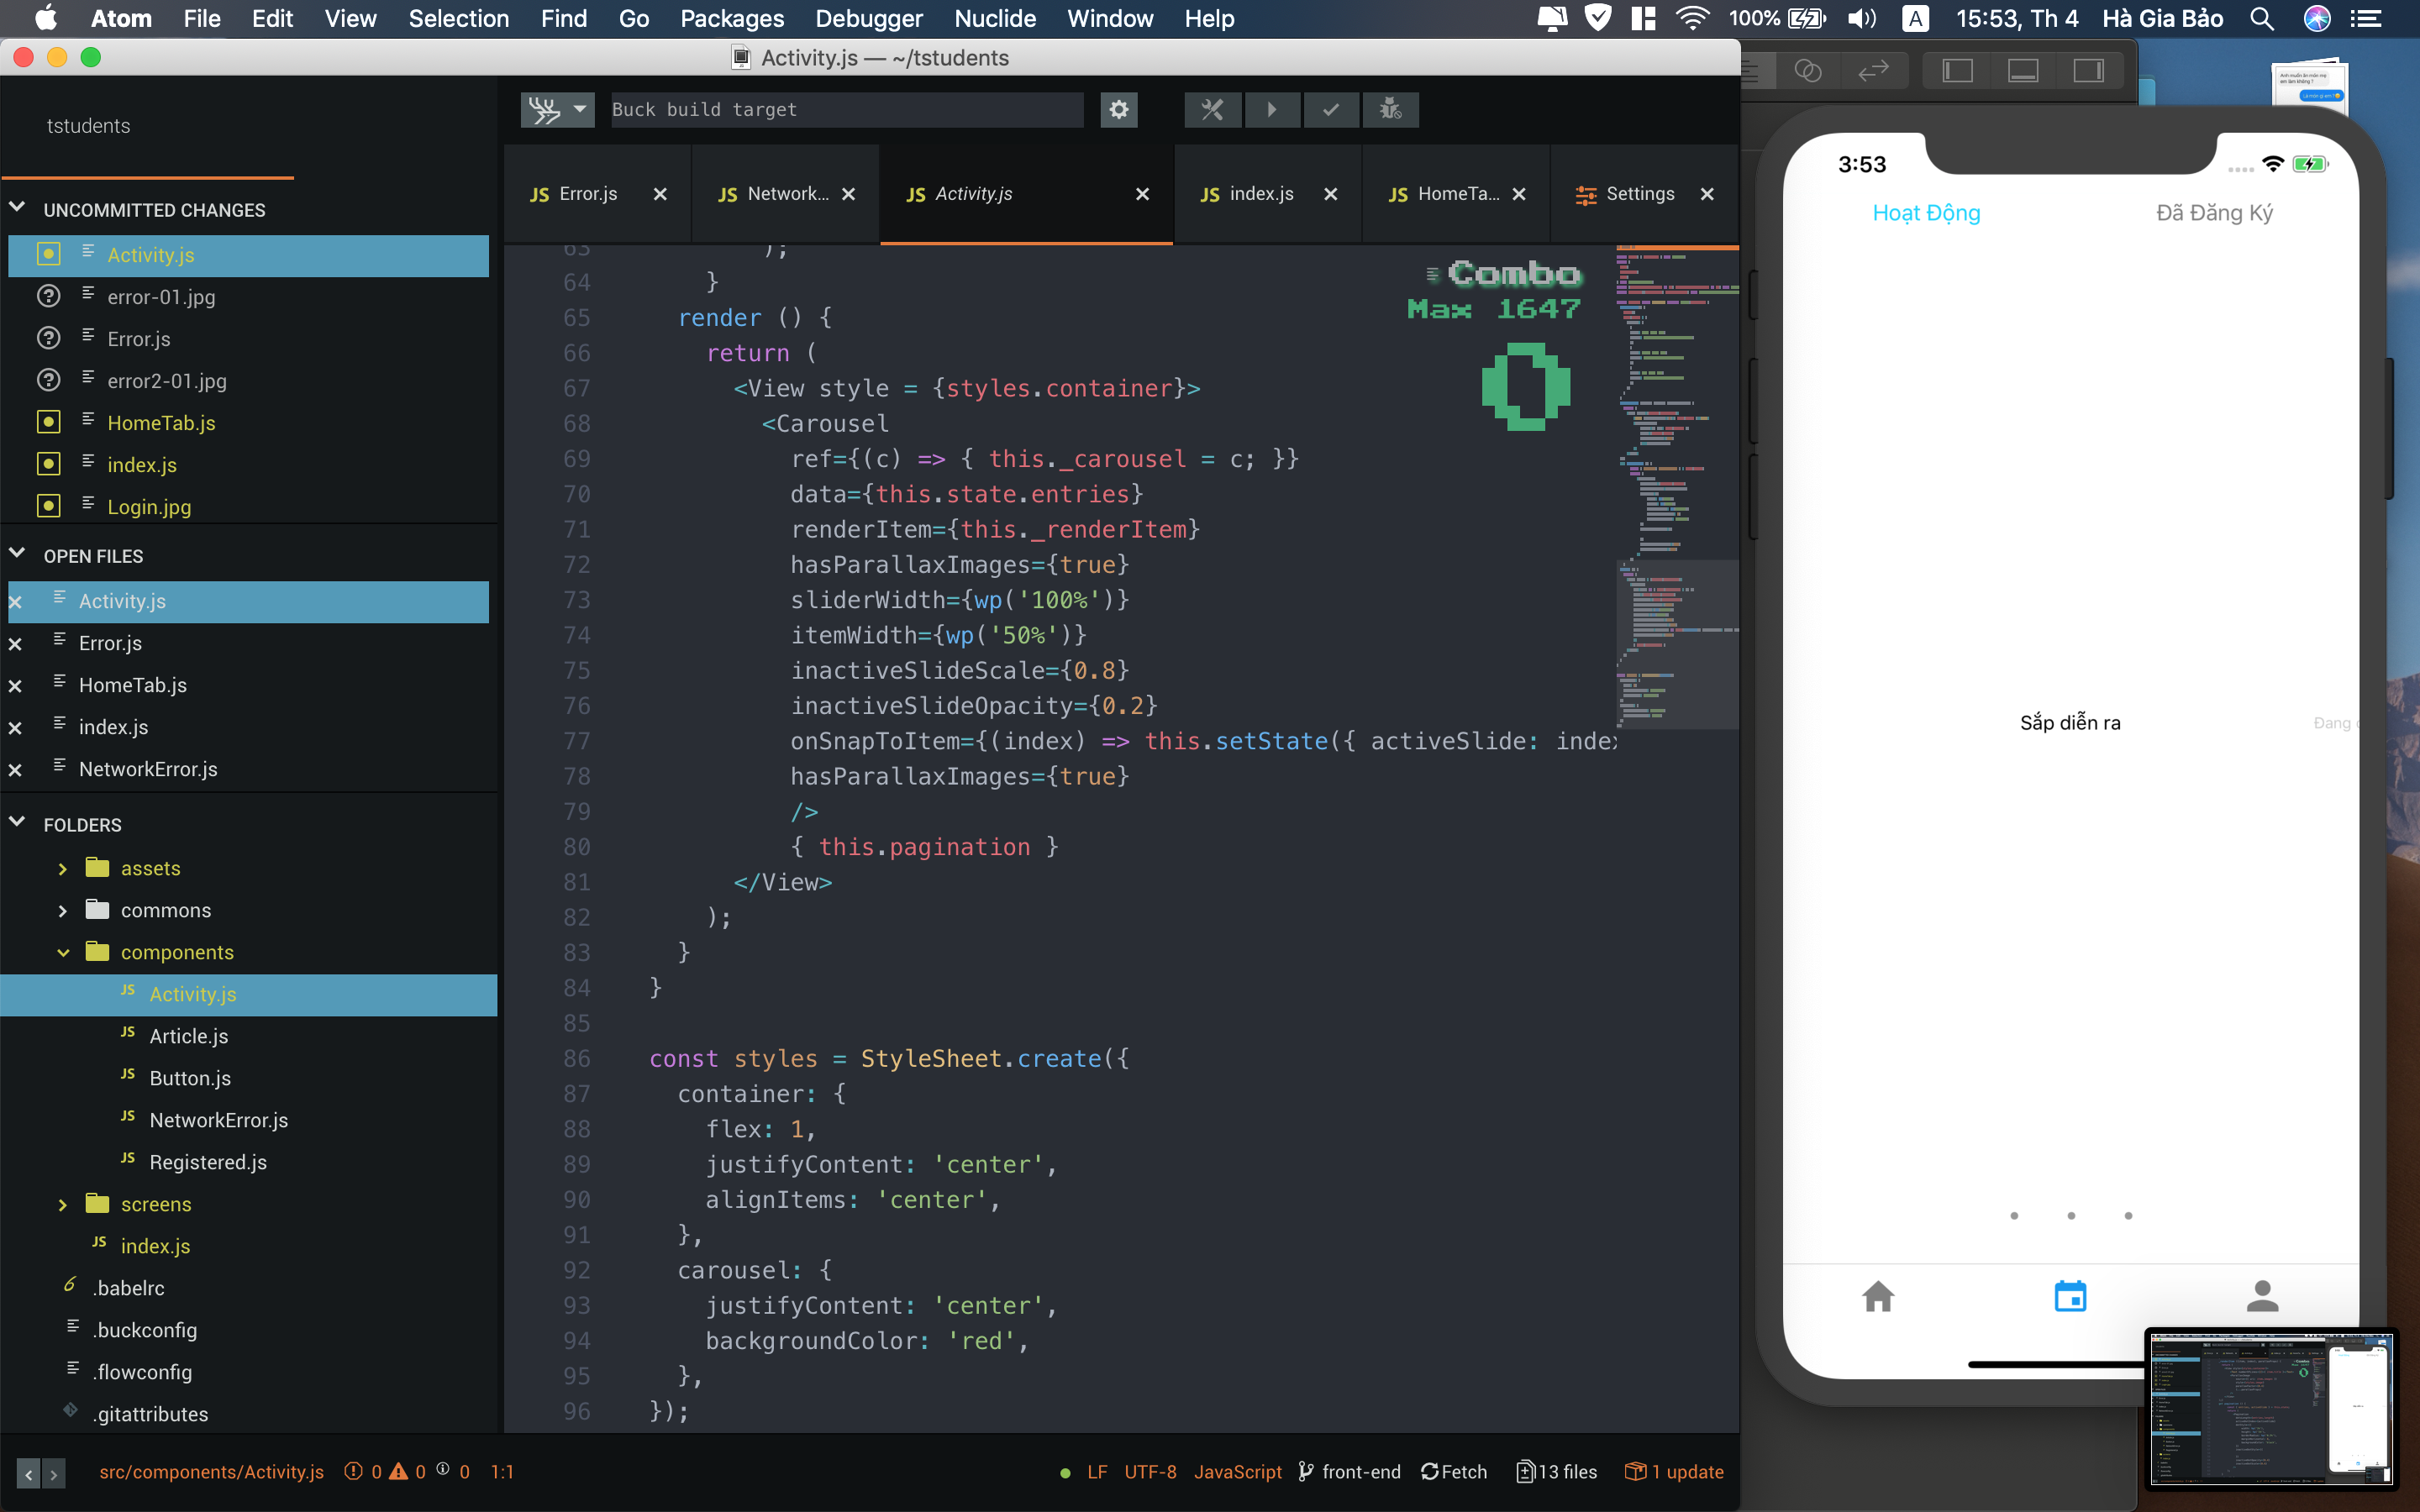Image resolution: width=2420 pixels, height=1512 pixels.
Task: Click the warning triangle icon in status bar
Action: 398,1471
